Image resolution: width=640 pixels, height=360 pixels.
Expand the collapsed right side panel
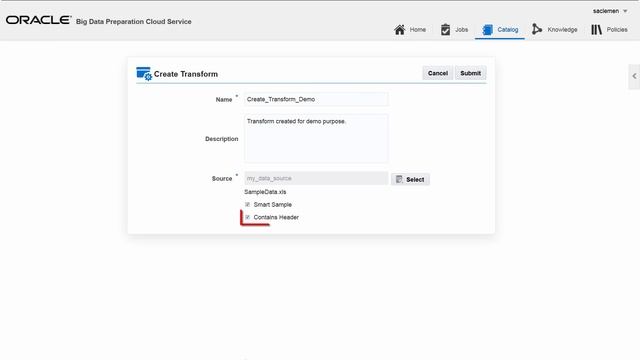point(634,76)
